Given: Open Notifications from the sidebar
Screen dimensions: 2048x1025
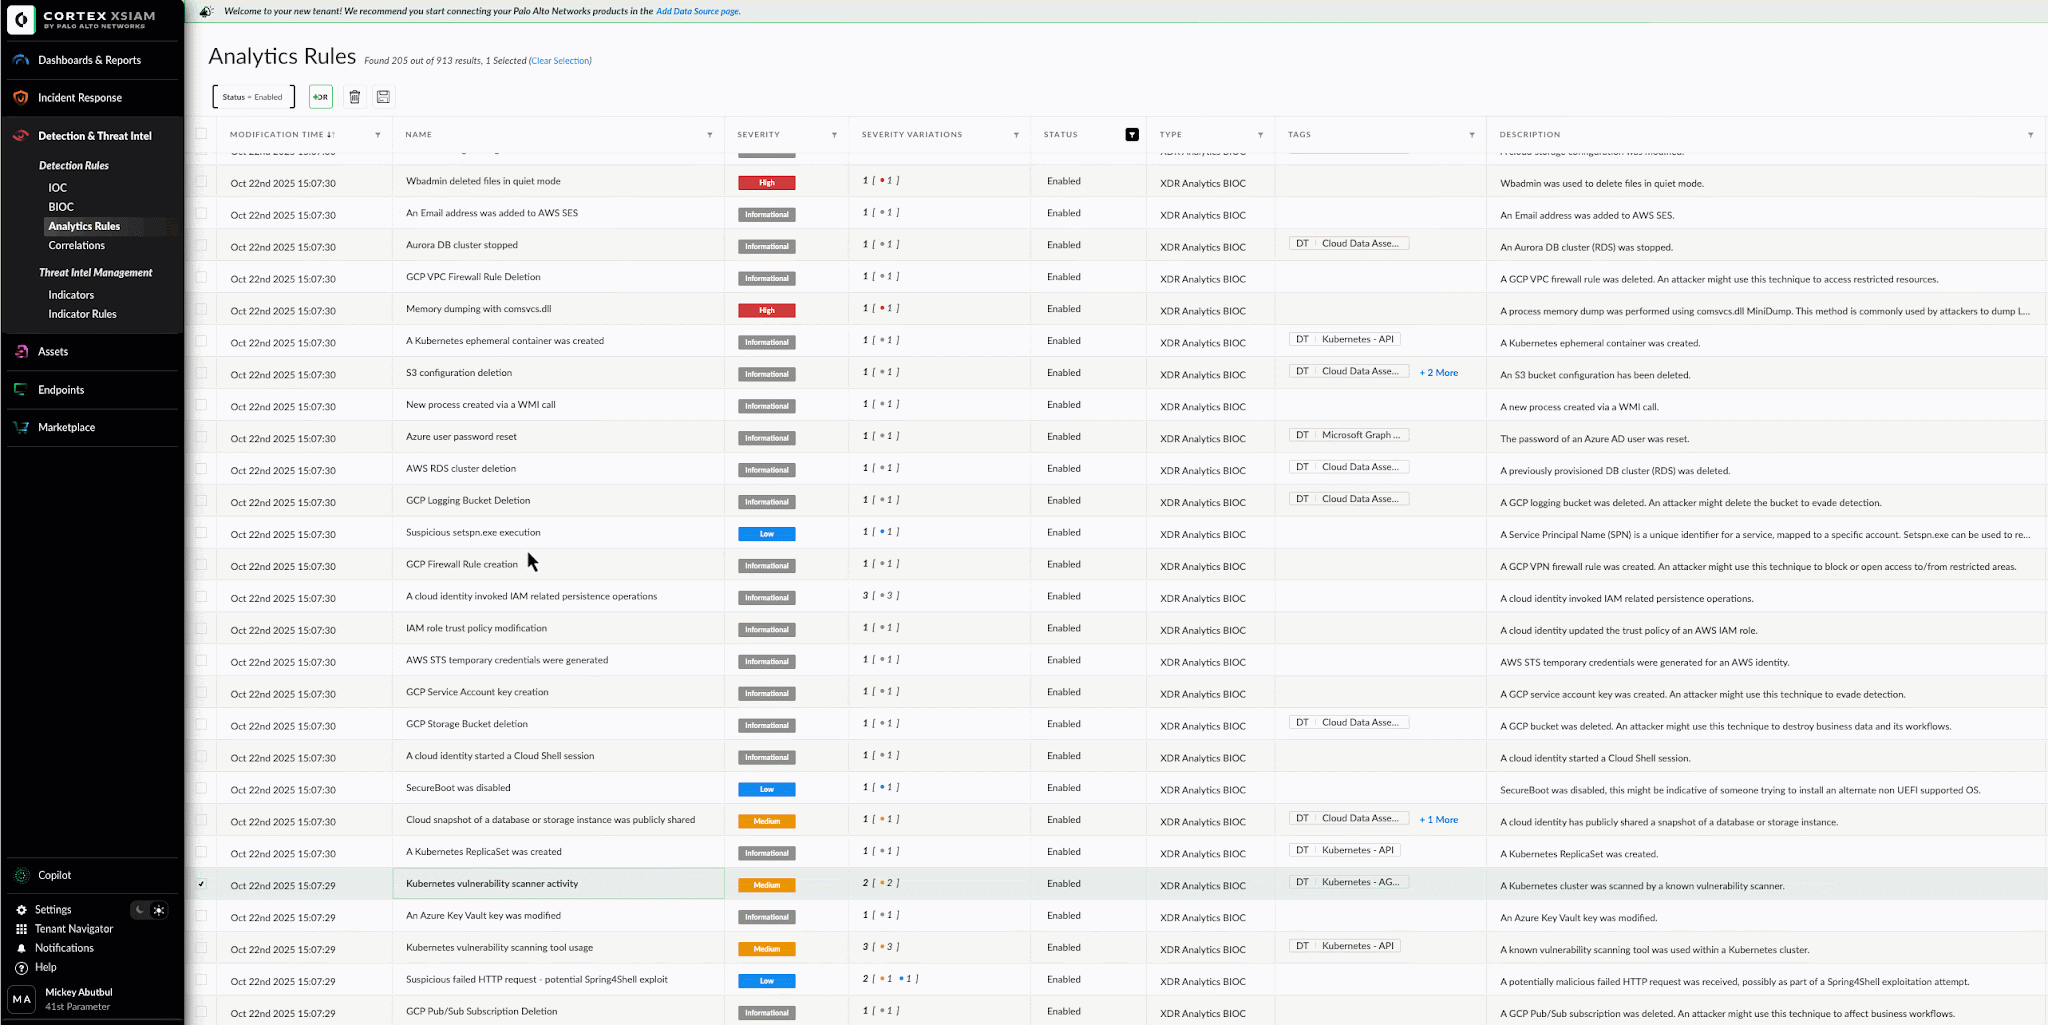Looking at the screenshot, I should pyautogui.click(x=63, y=947).
